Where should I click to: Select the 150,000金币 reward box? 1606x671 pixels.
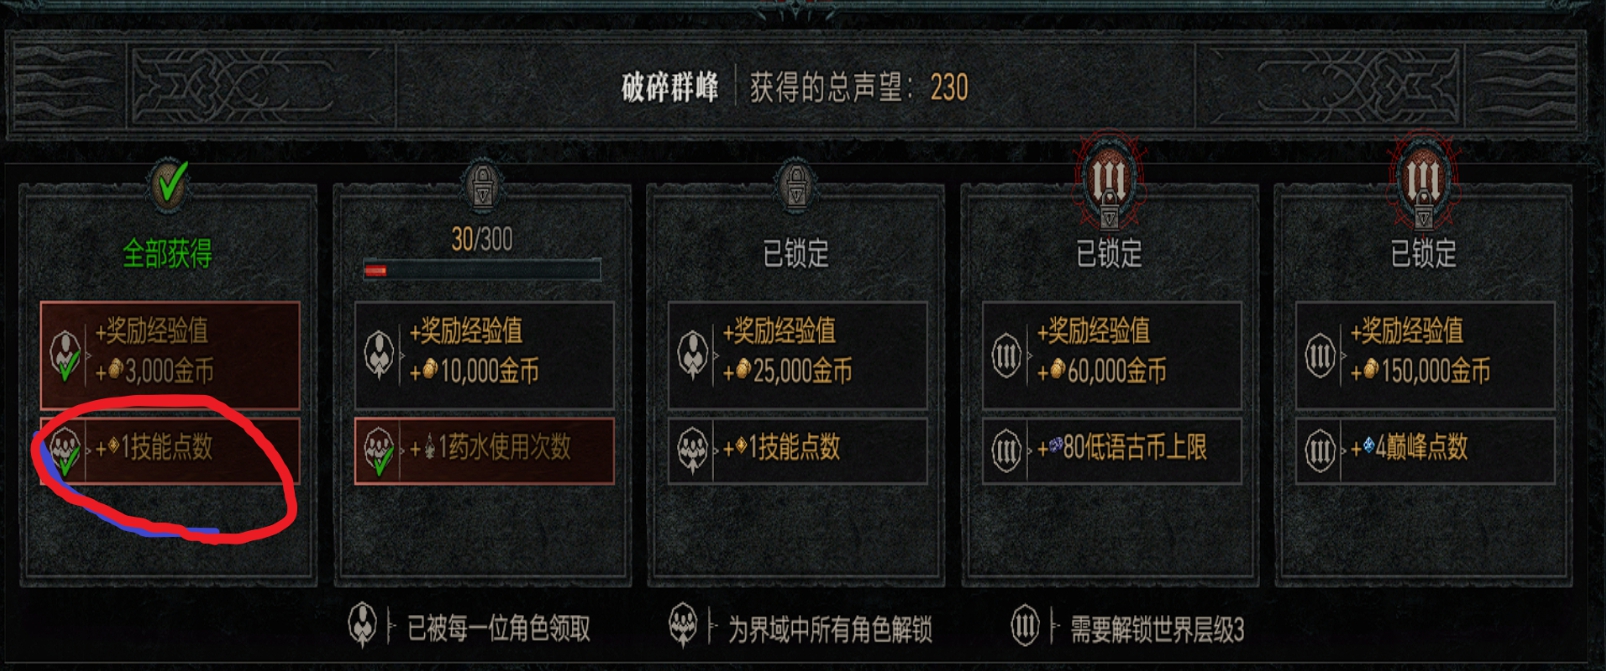click(x=1426, y=355)
